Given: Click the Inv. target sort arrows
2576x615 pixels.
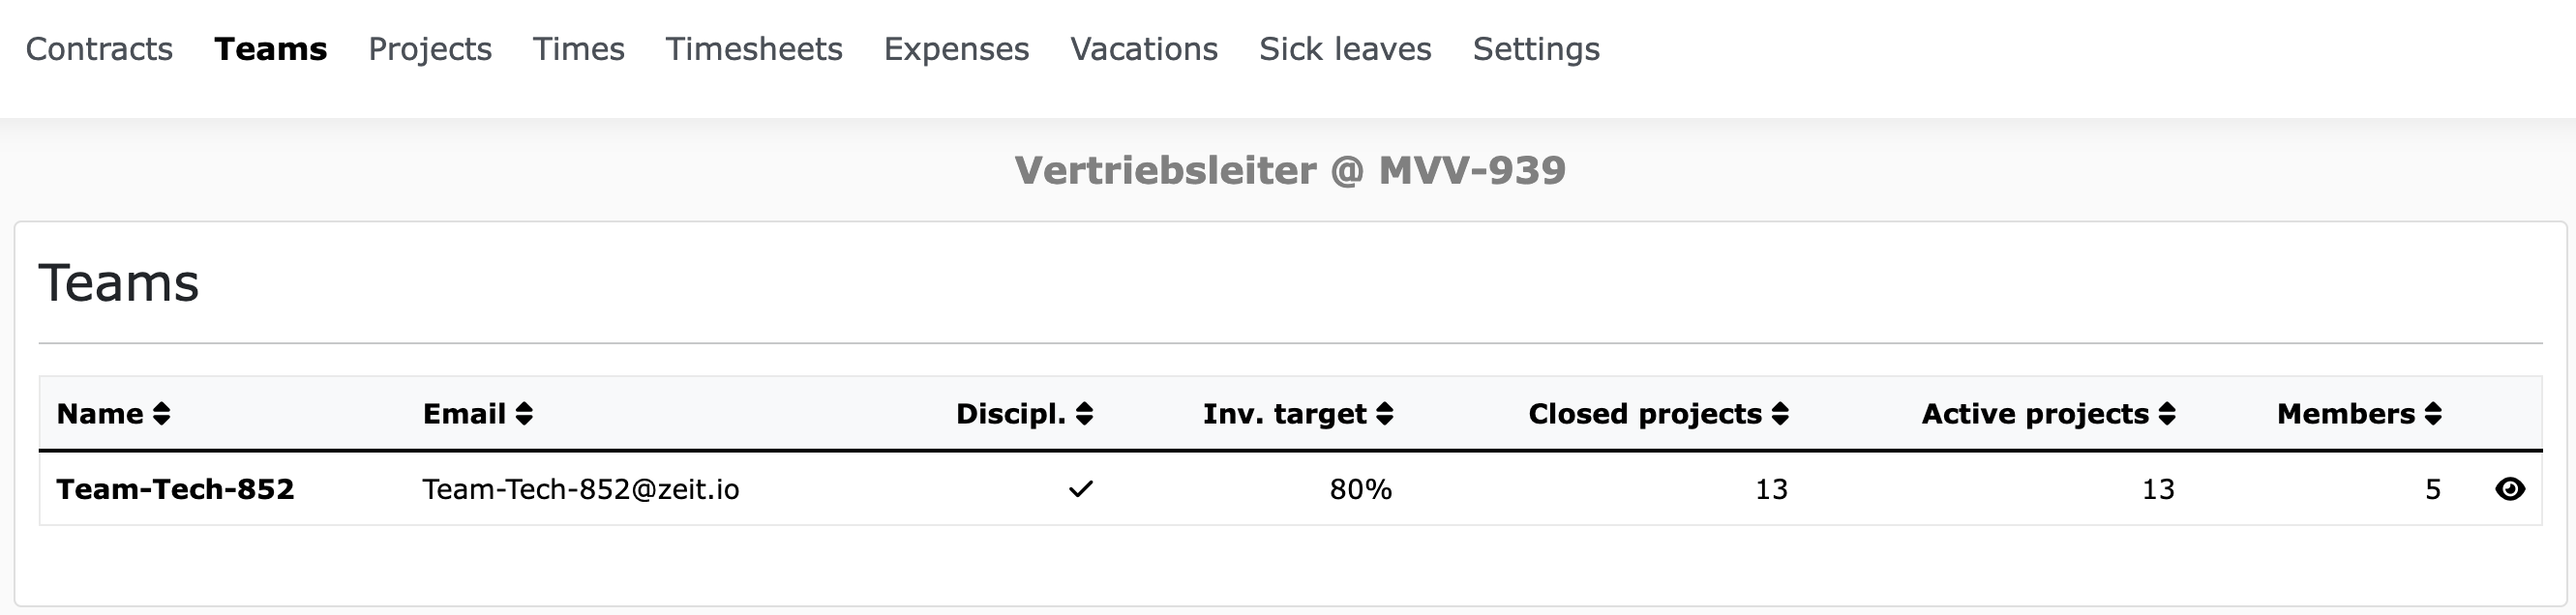Looking at the screenshot, I should point(1384,414).
